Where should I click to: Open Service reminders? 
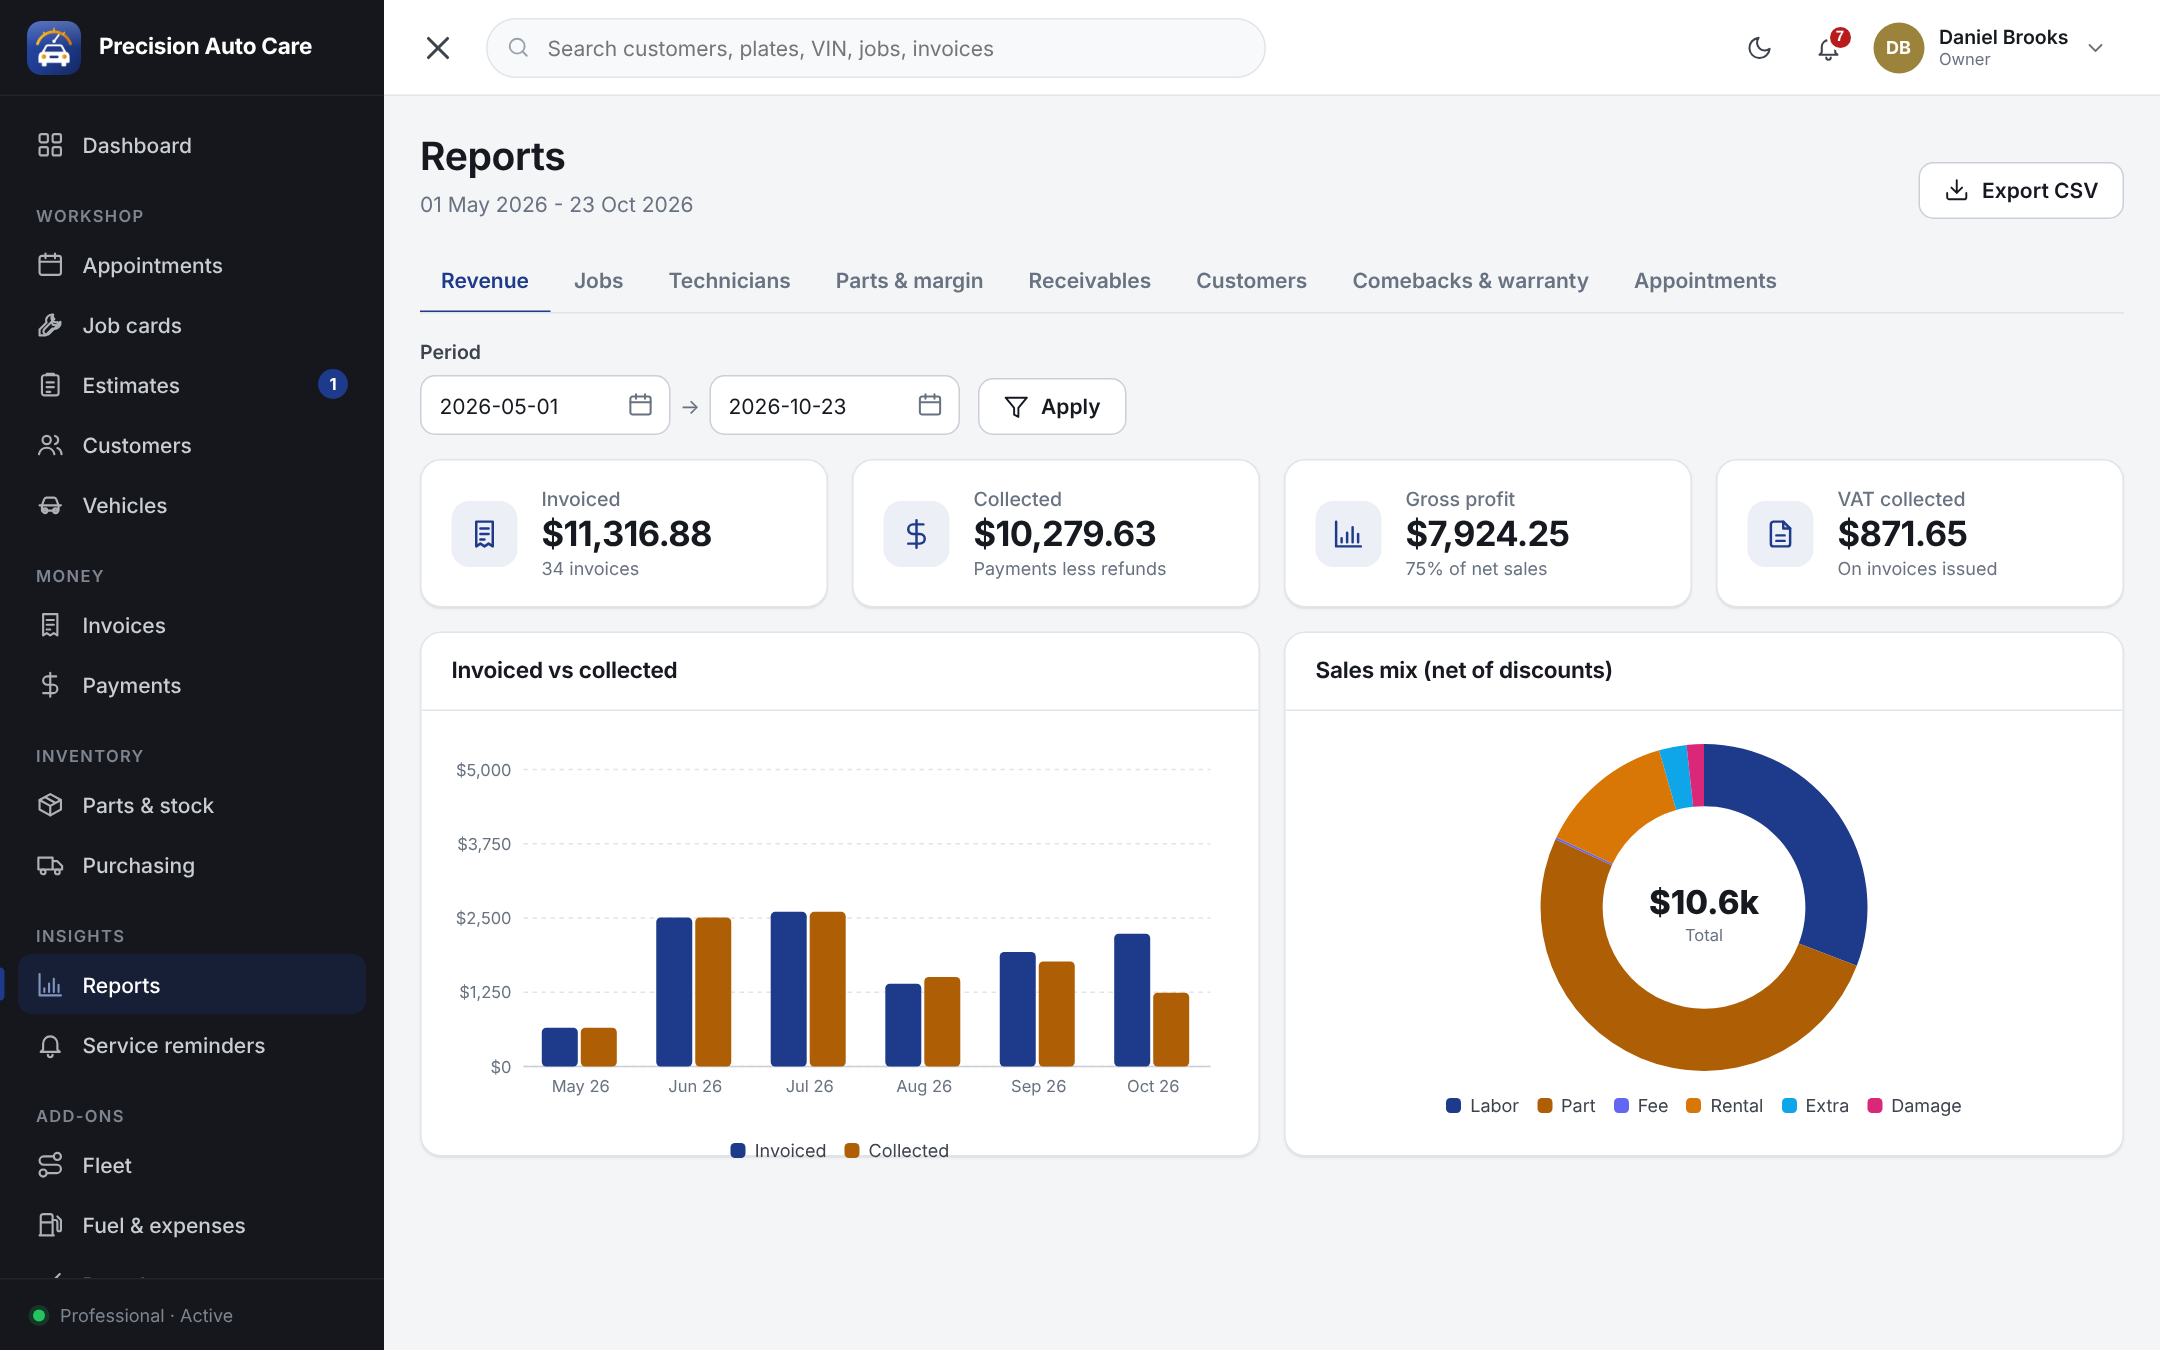click(192, 1045)
